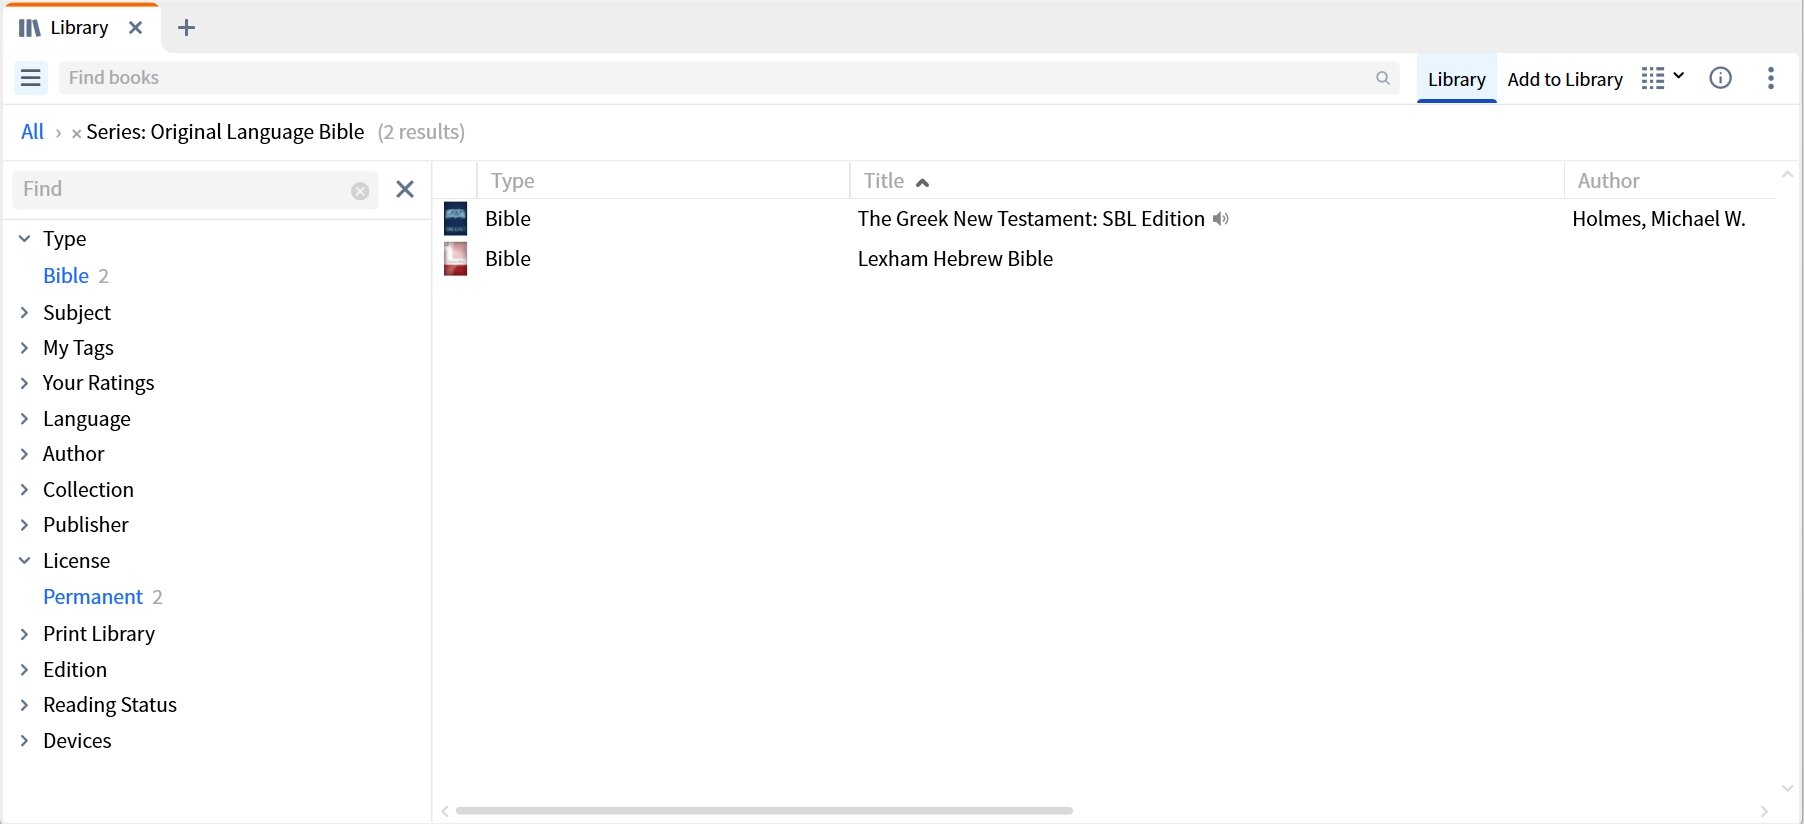Click the vertical scroll up arrow

pos(1787,175)
